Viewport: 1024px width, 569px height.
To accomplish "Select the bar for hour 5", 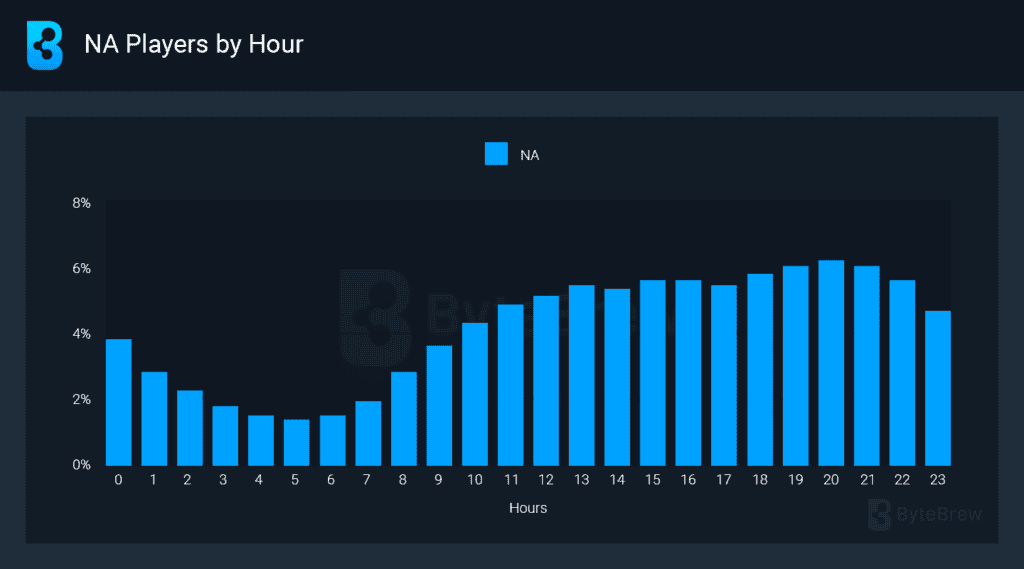I will point(296,442).
